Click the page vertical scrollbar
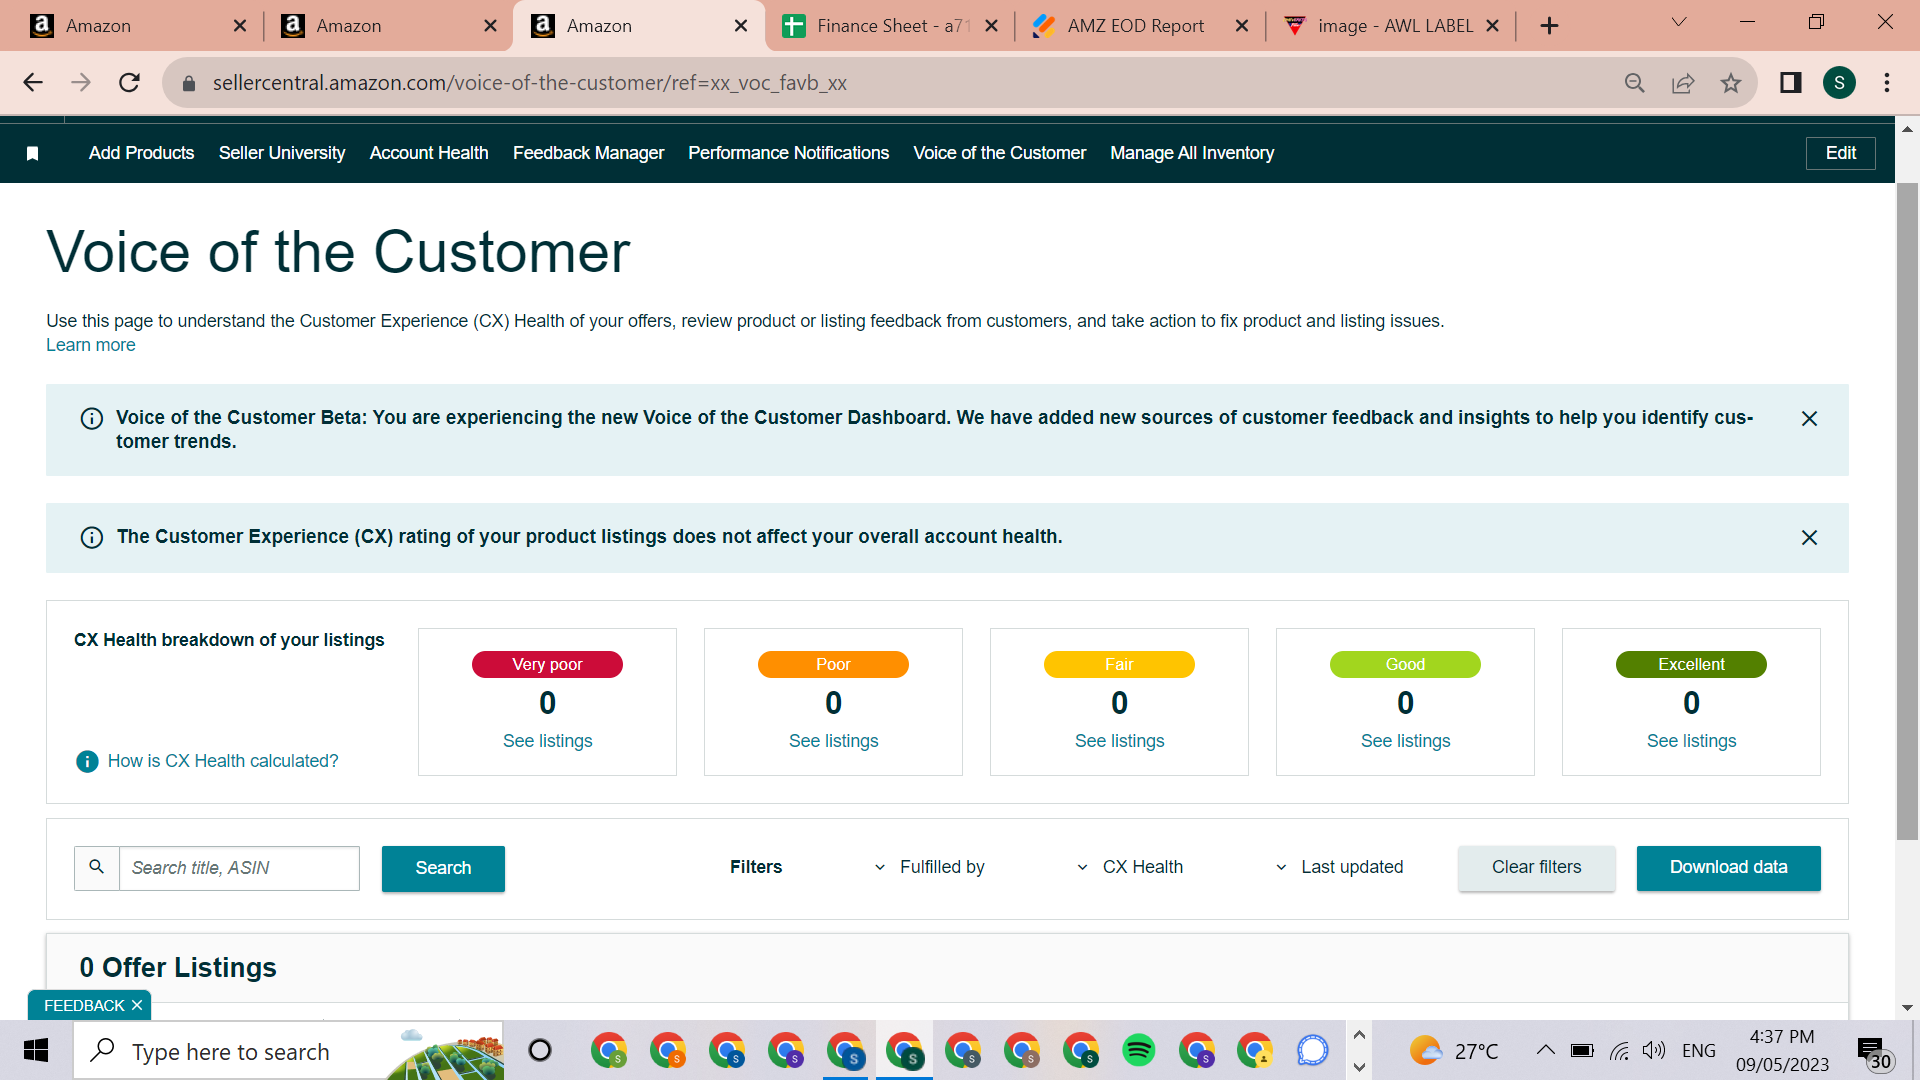1920x1080 pixels. [x=1907, y=510]
